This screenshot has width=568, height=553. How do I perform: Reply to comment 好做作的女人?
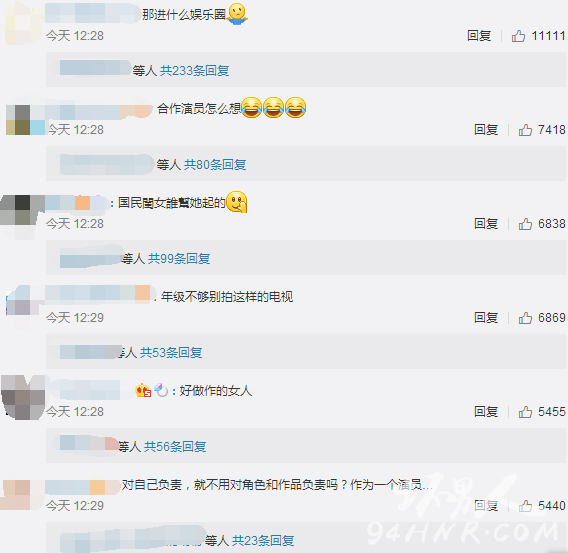[486, 412]
